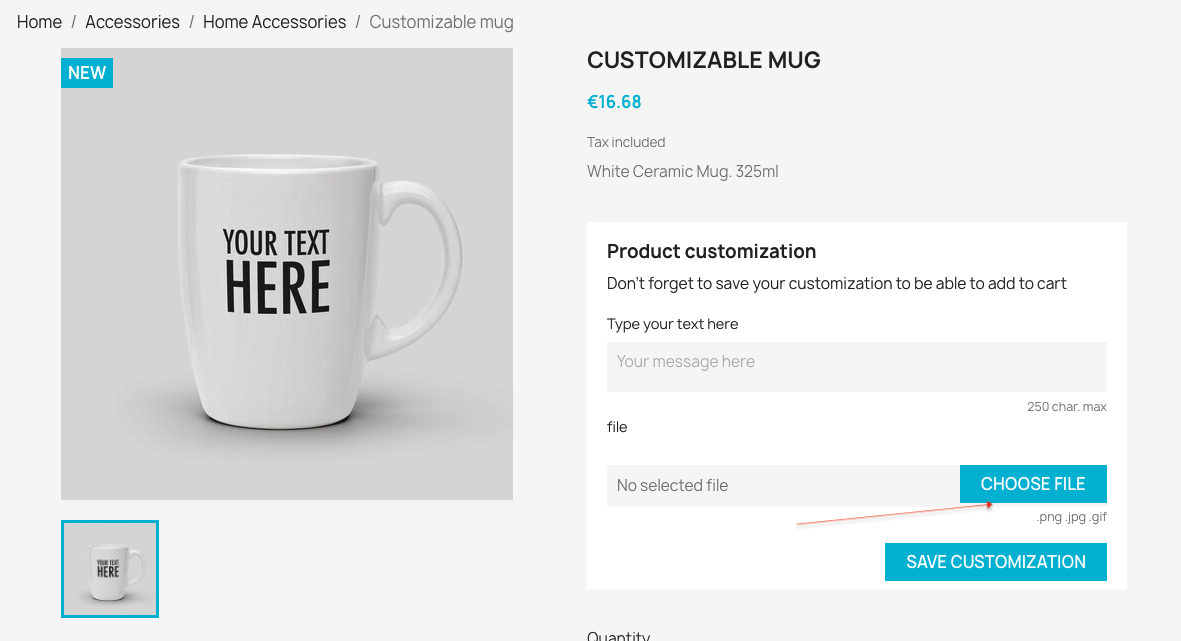Open the Accessories breadcrumb link

(132, 21)
